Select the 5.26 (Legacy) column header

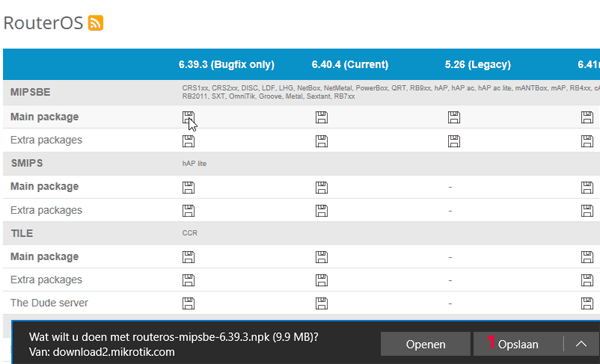point(478,64)
